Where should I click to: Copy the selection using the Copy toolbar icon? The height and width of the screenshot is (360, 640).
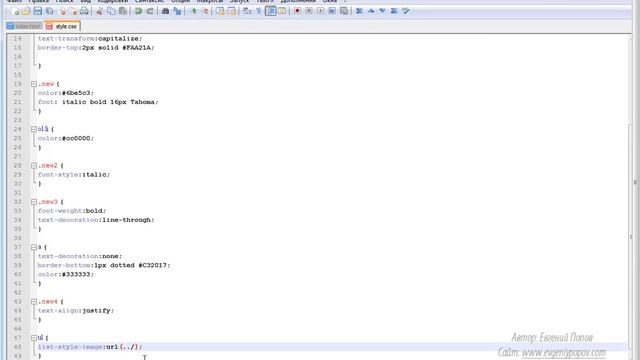click(111, 11)
